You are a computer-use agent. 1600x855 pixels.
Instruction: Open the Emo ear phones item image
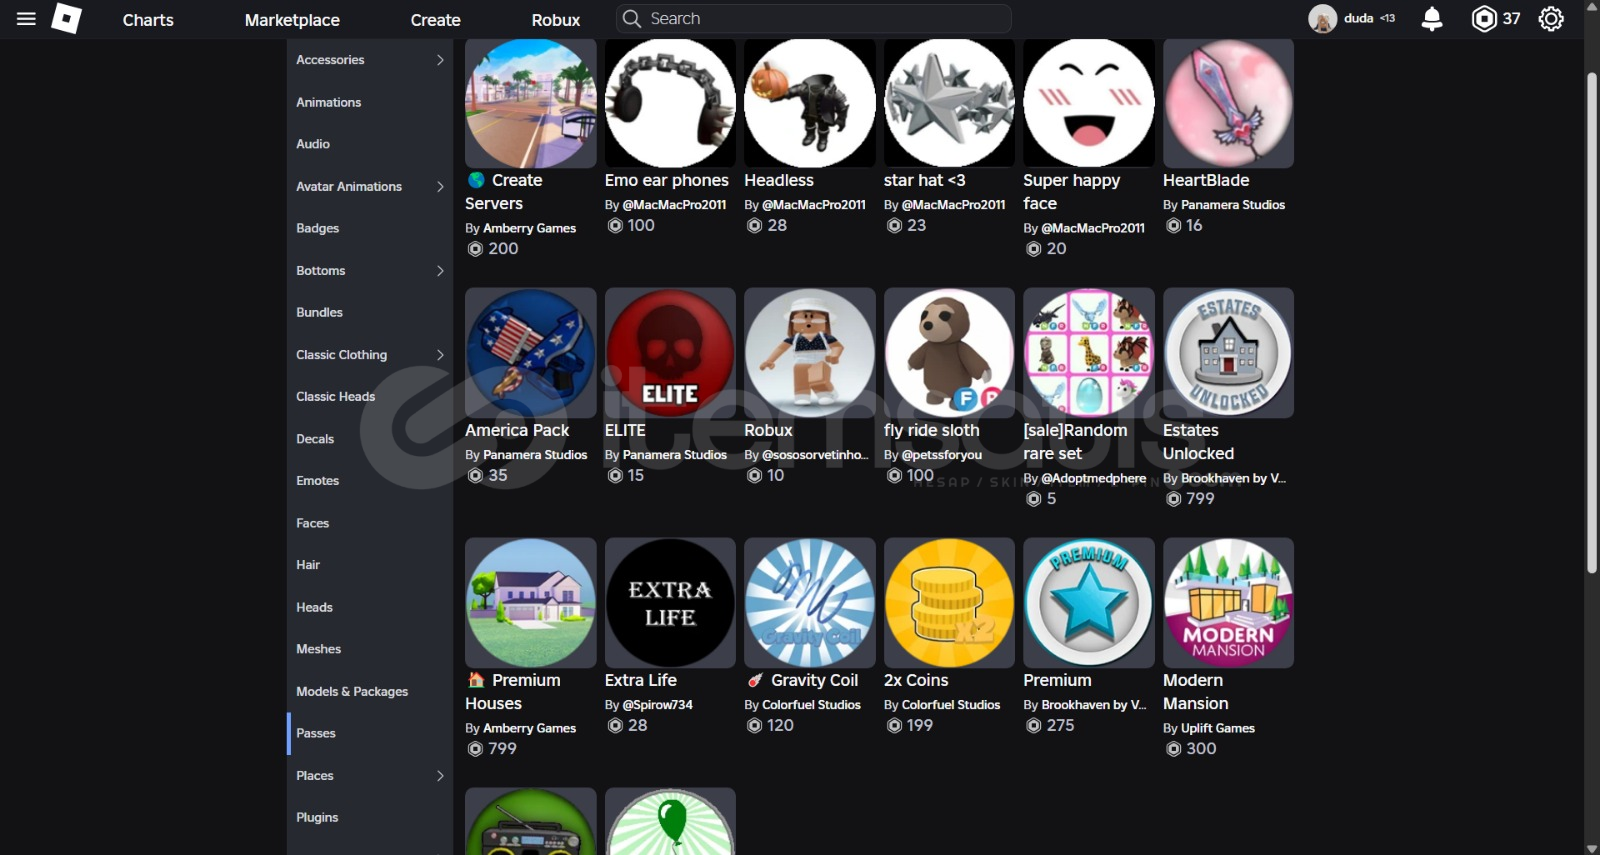coord(670,103)
